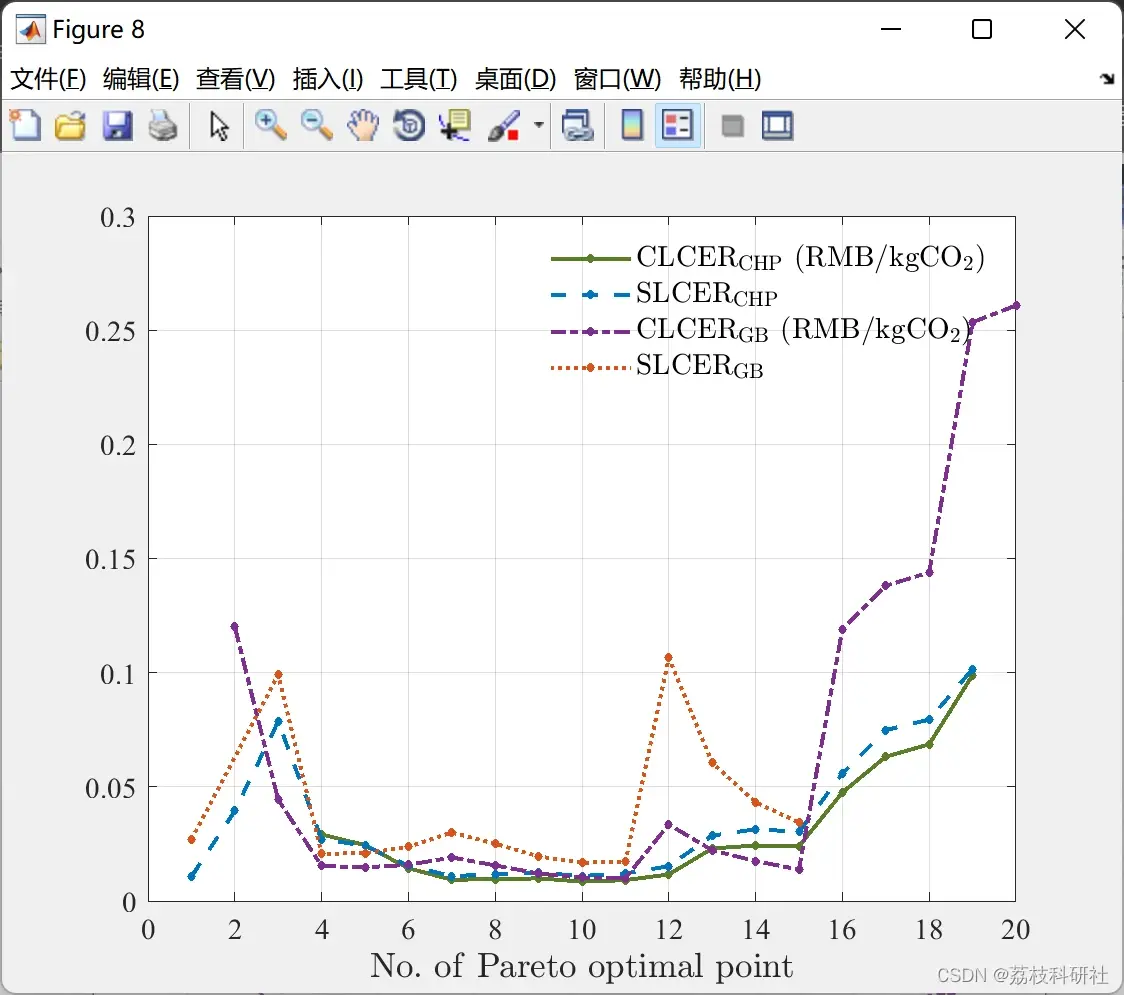Viewport: 1124px width, 995px height.
Task: Toggle the legend with the Insert Legend button
Action: [677, 125]
